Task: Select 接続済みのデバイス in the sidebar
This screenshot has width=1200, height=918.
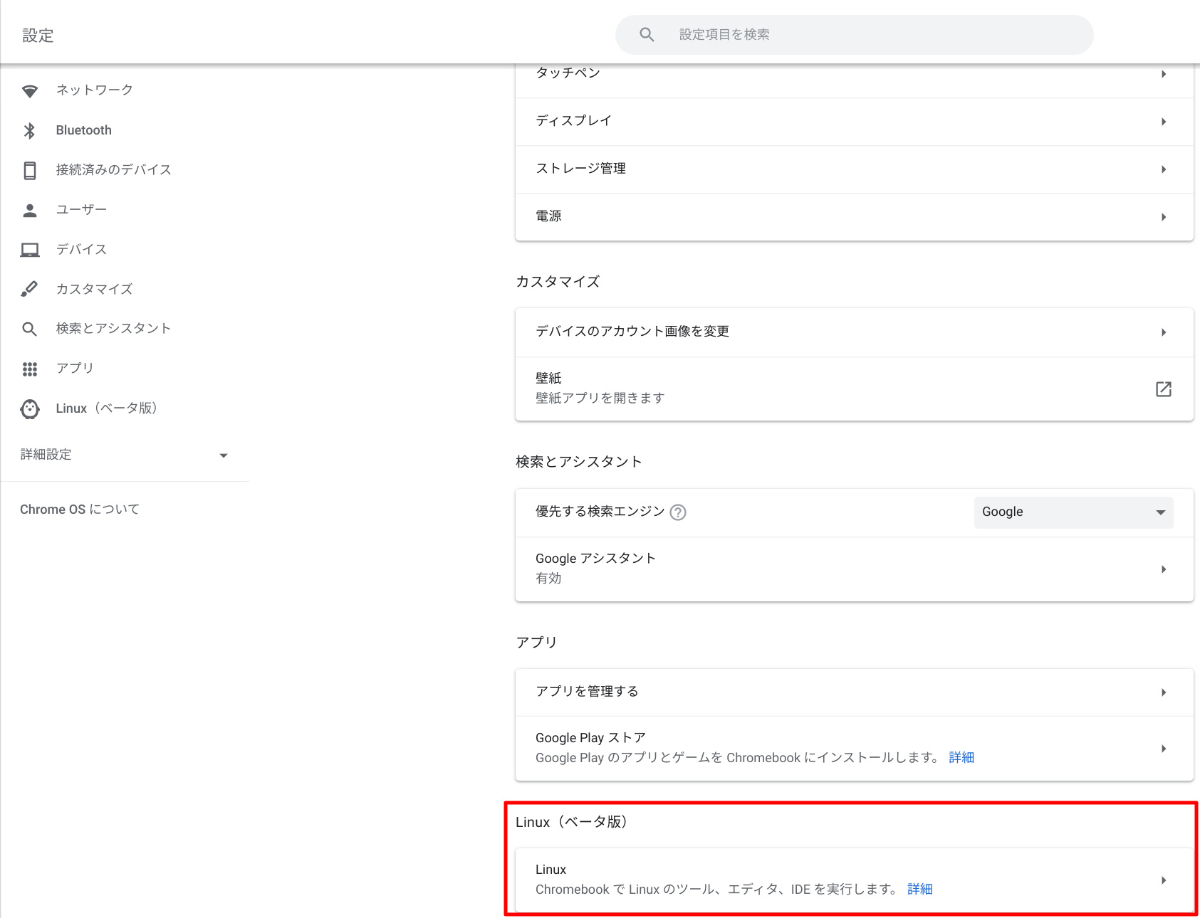Action: (114, 170)
